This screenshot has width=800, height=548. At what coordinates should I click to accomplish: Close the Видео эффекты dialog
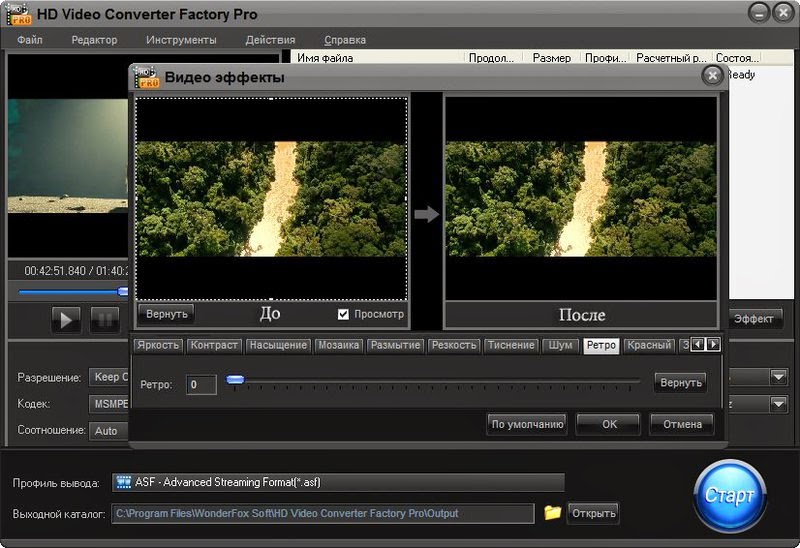pos(712,77)
